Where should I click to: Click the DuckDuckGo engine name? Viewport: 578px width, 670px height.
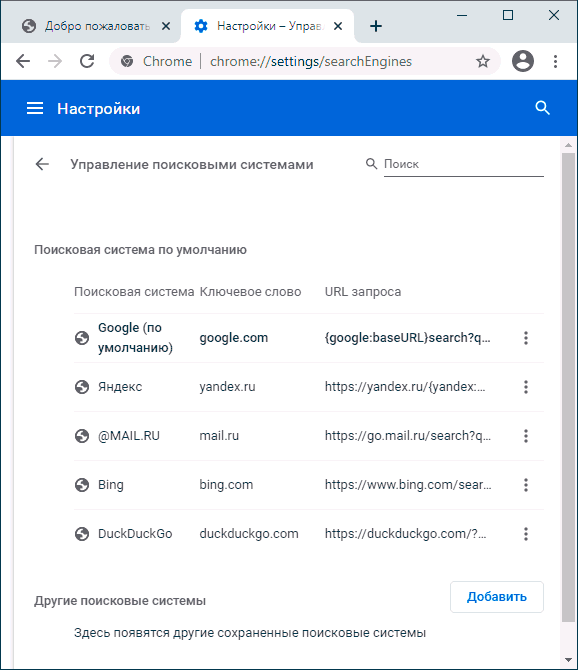[135, 534]
